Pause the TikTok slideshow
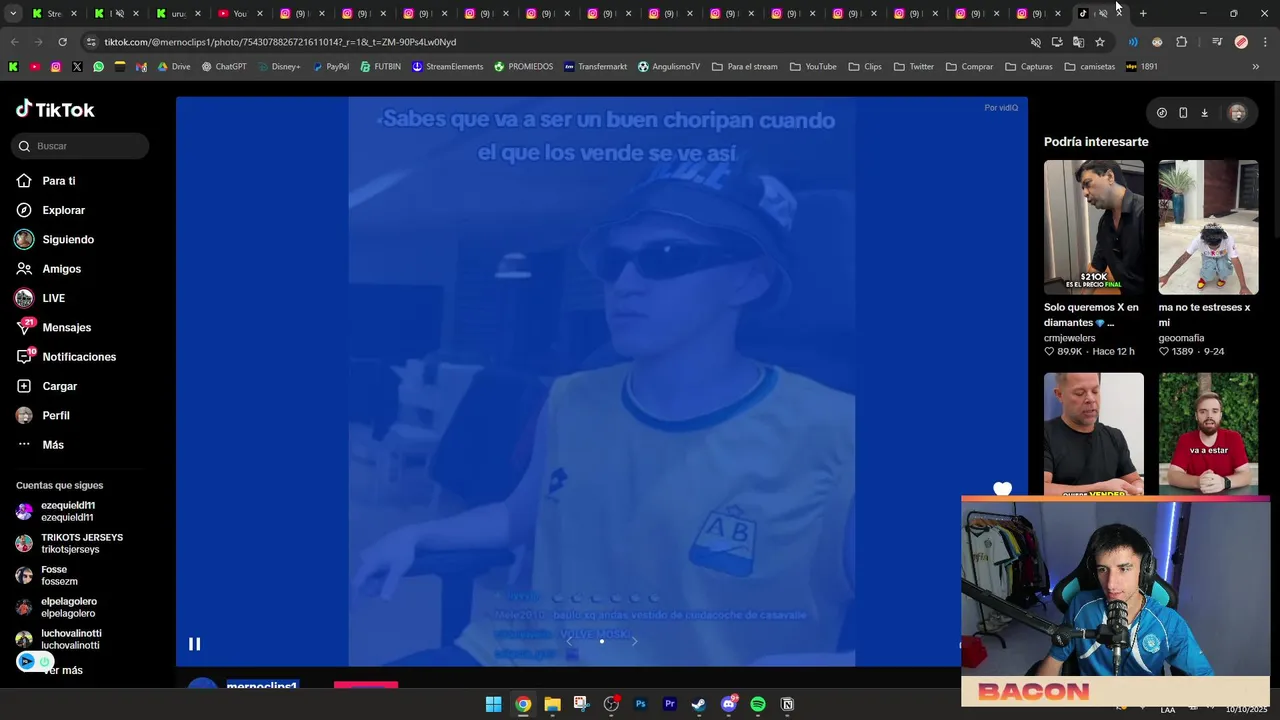This screenshot has height=720, width=1280. click(x=194, y=644)
